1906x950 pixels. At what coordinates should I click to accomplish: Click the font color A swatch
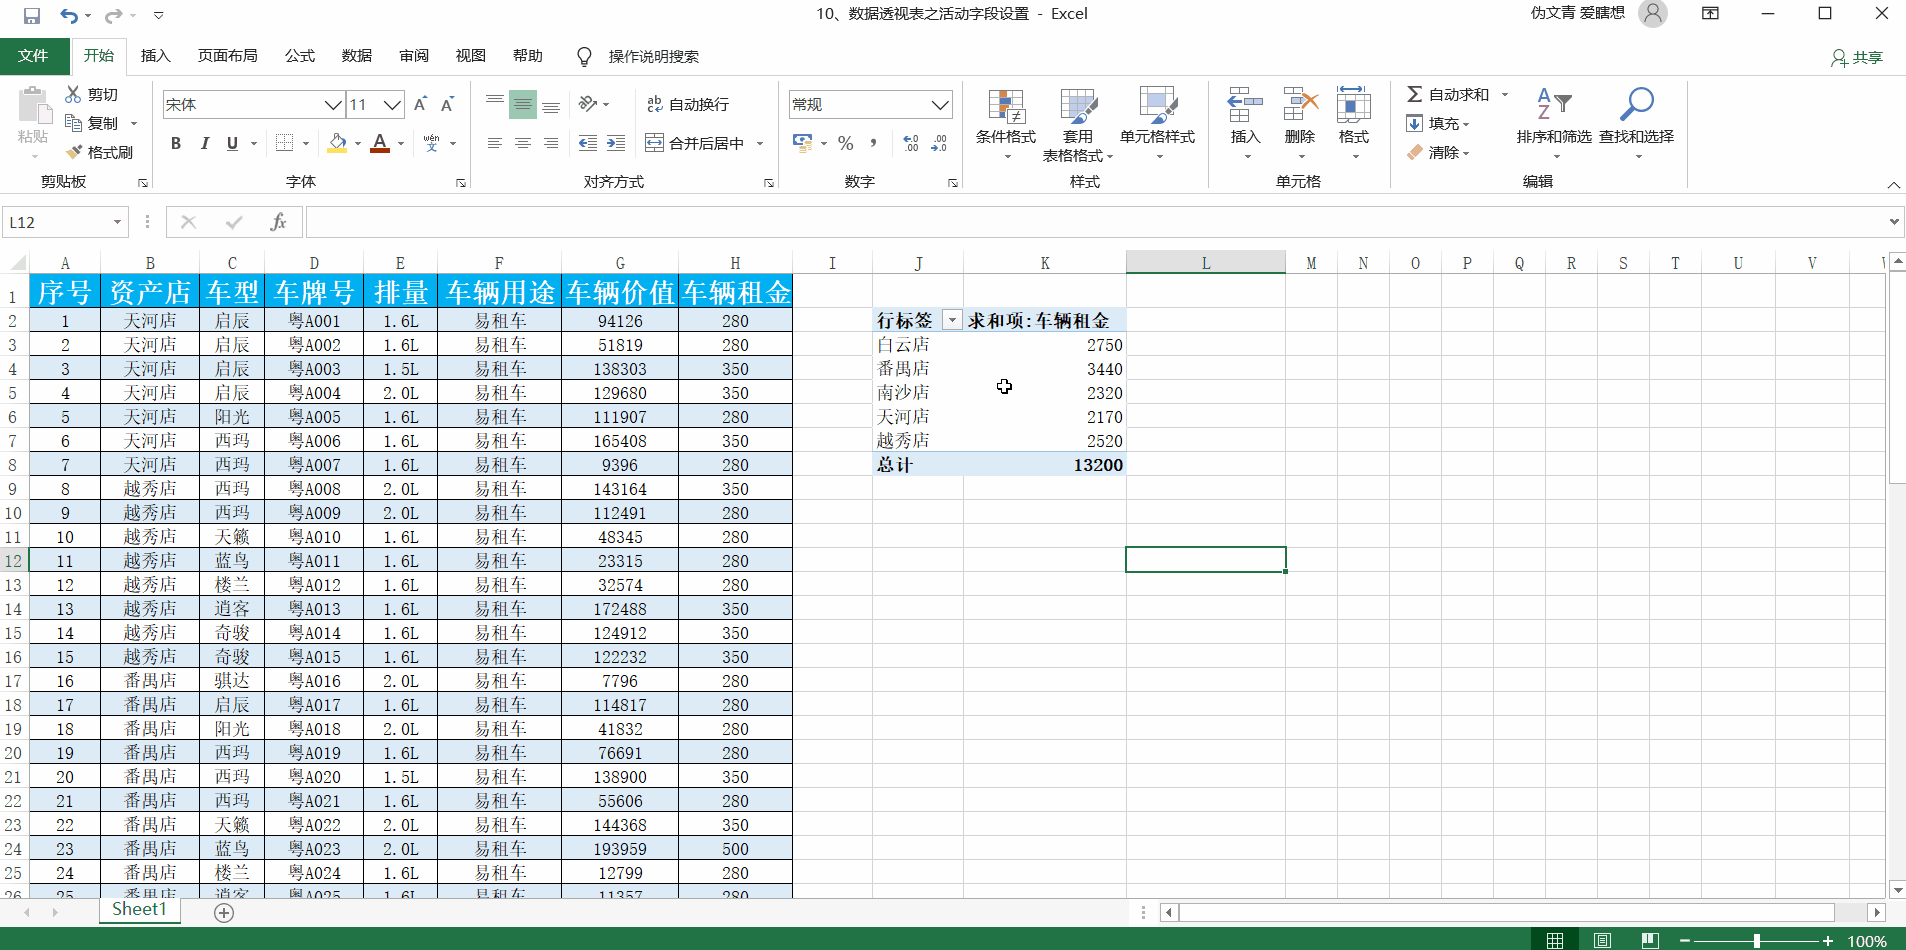(380, 143)
